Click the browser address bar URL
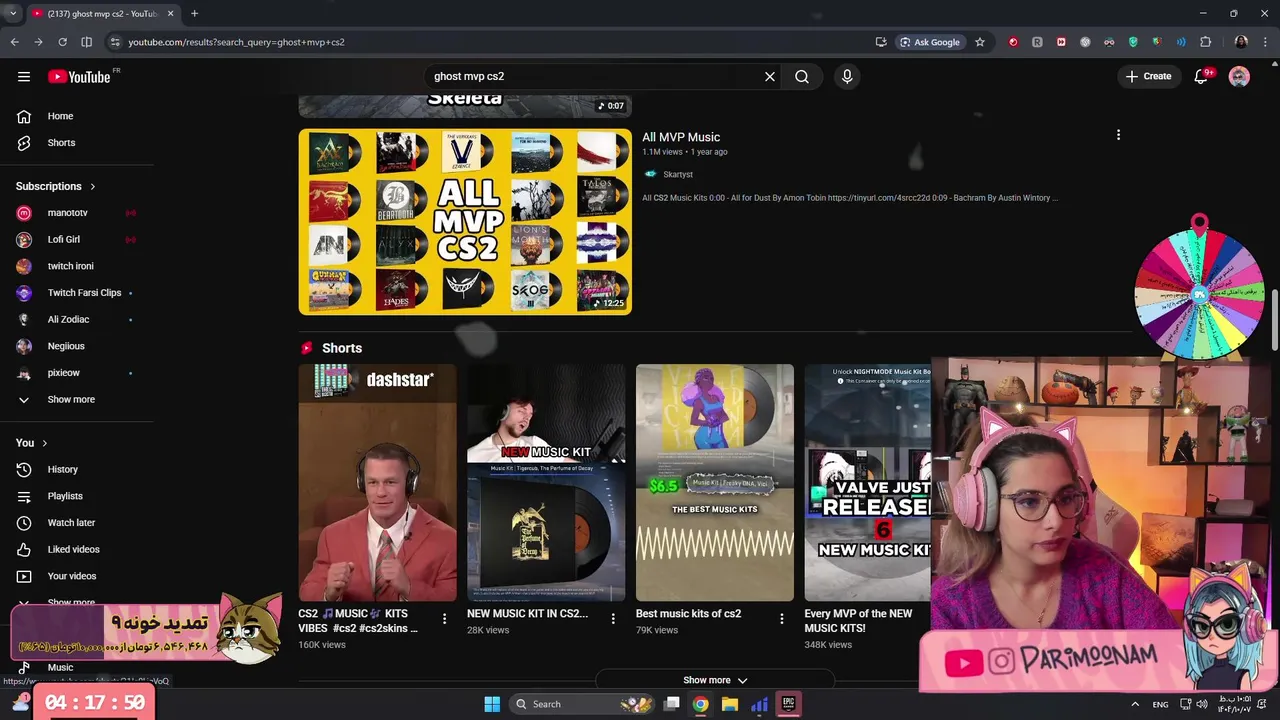Viewport: 1280px width, 720px height. click(x=236, y=42)
